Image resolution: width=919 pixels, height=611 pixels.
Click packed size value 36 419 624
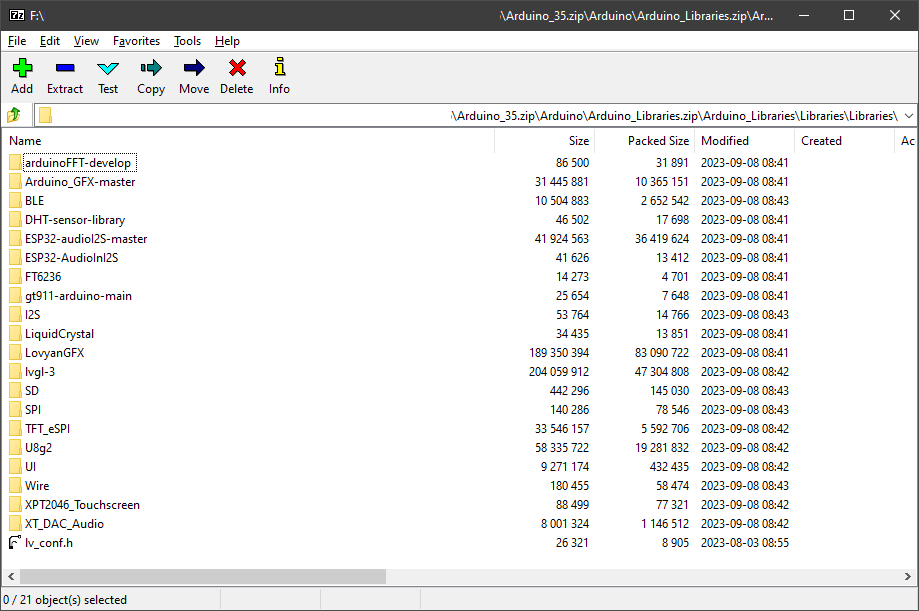tap(662, 239)
